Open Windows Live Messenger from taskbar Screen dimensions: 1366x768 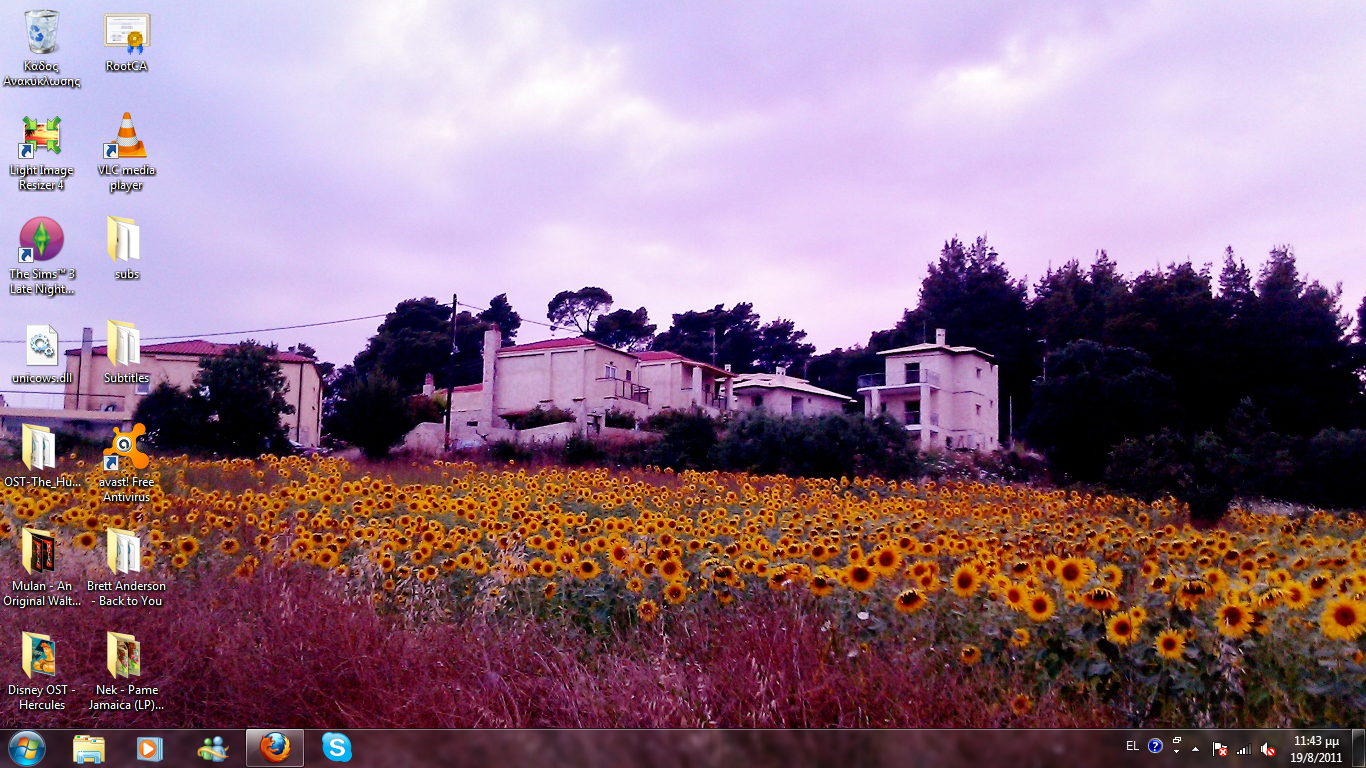click(212, 748)
